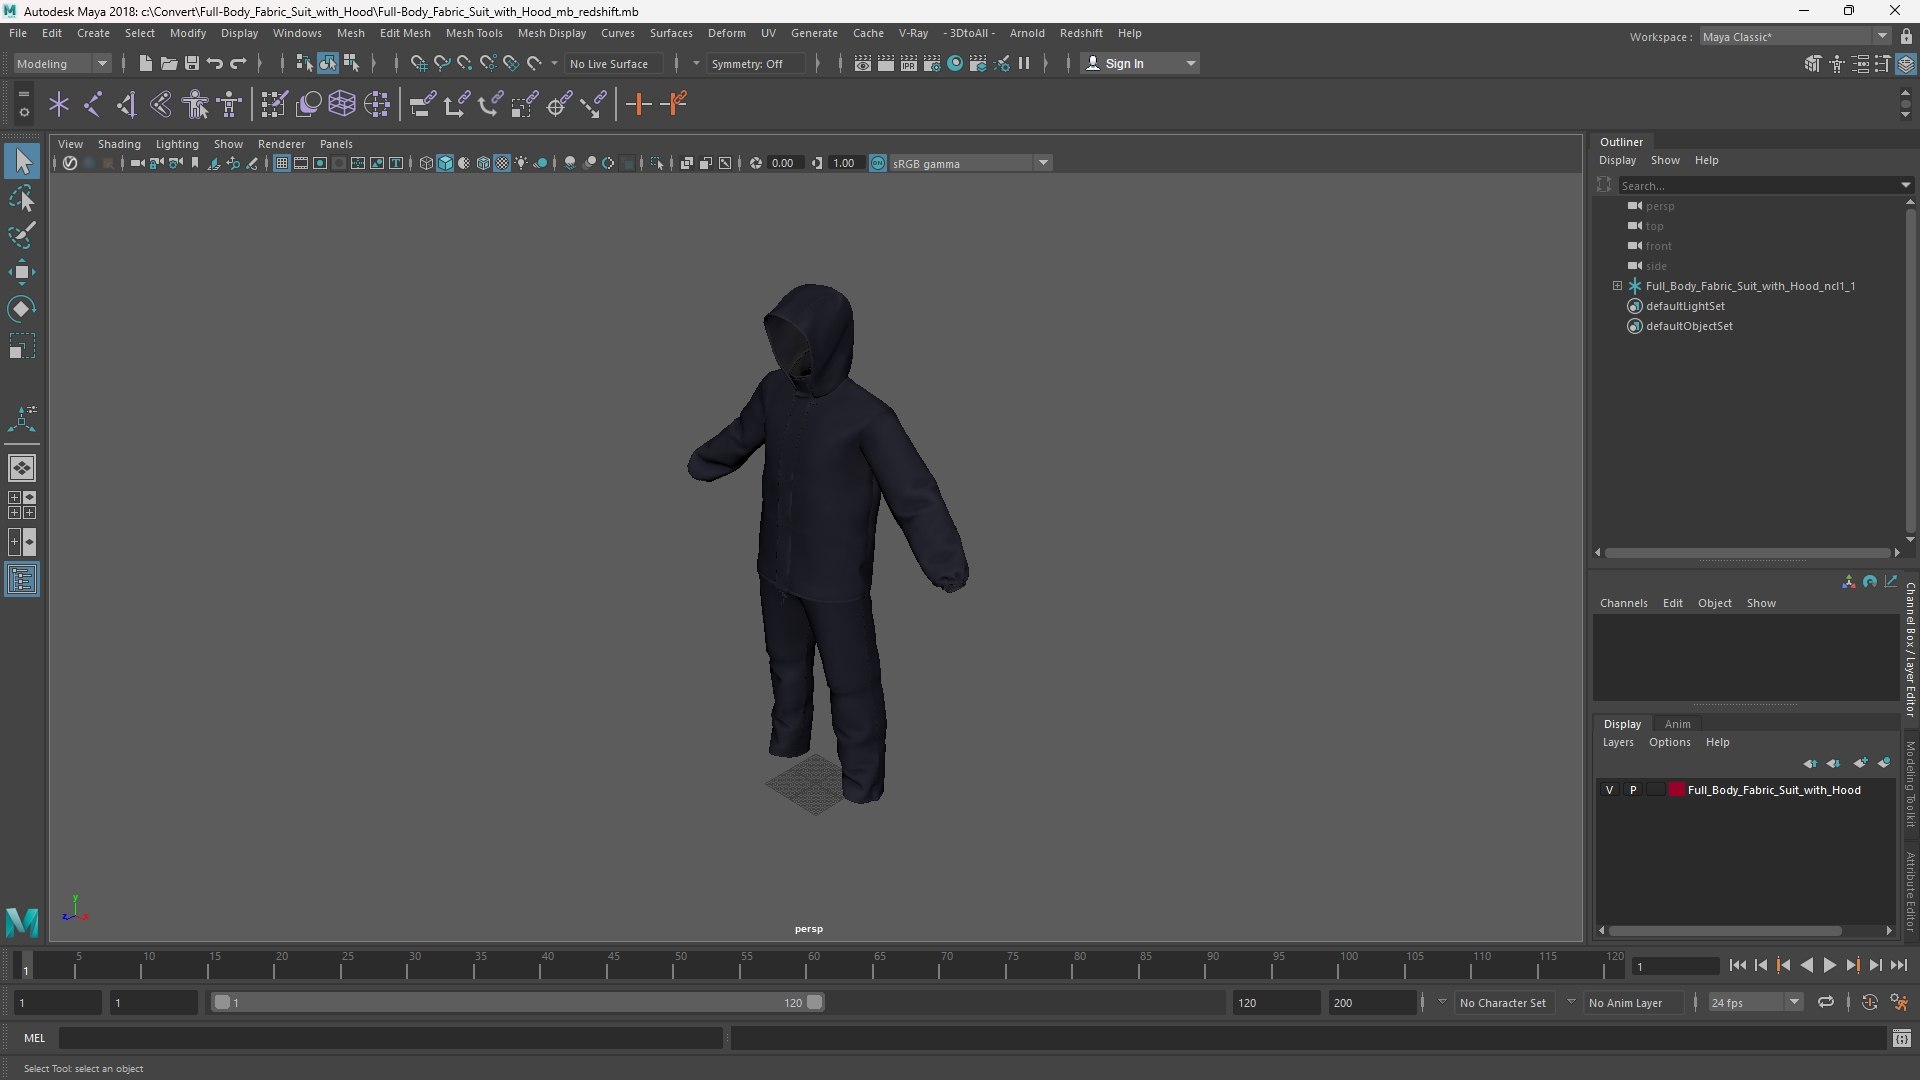This screenshot has width=1920, height=1080.
Task: Toggle the Outliner panel layout icon
Action: pos(22,579)
